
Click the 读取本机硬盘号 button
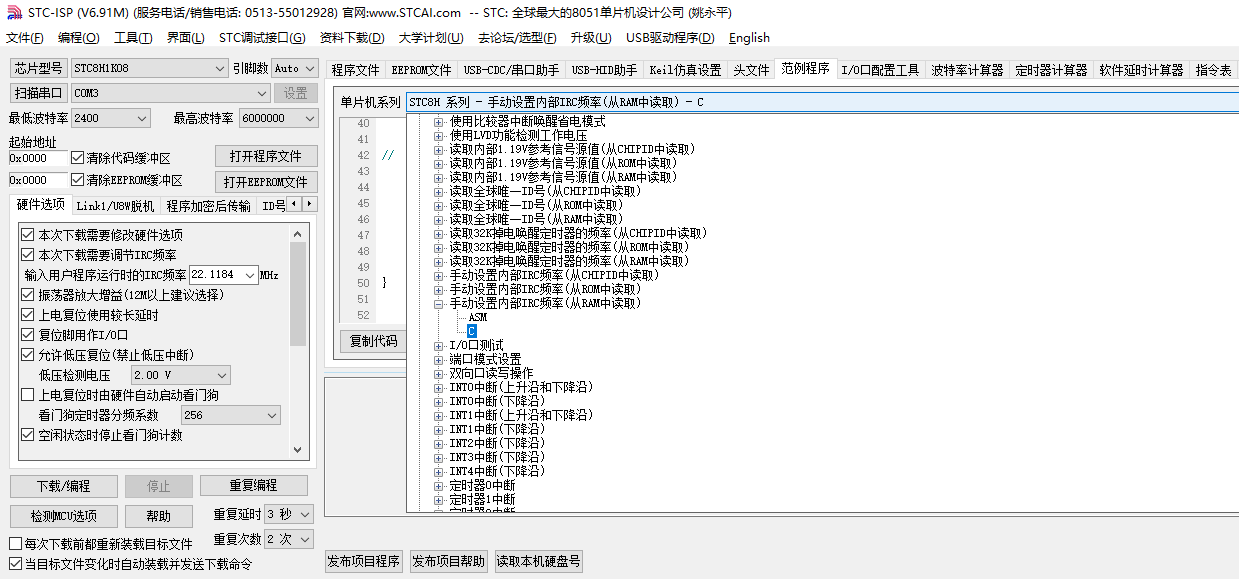[539, 561]
